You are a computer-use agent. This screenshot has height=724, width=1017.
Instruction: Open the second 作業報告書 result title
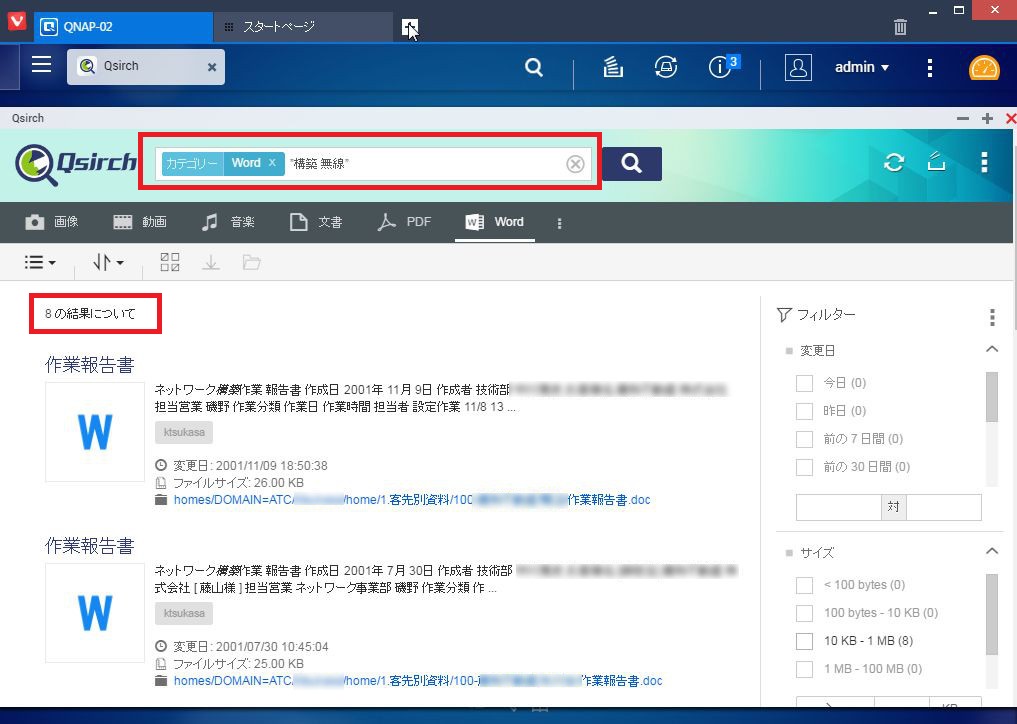(x=90, y=546)
